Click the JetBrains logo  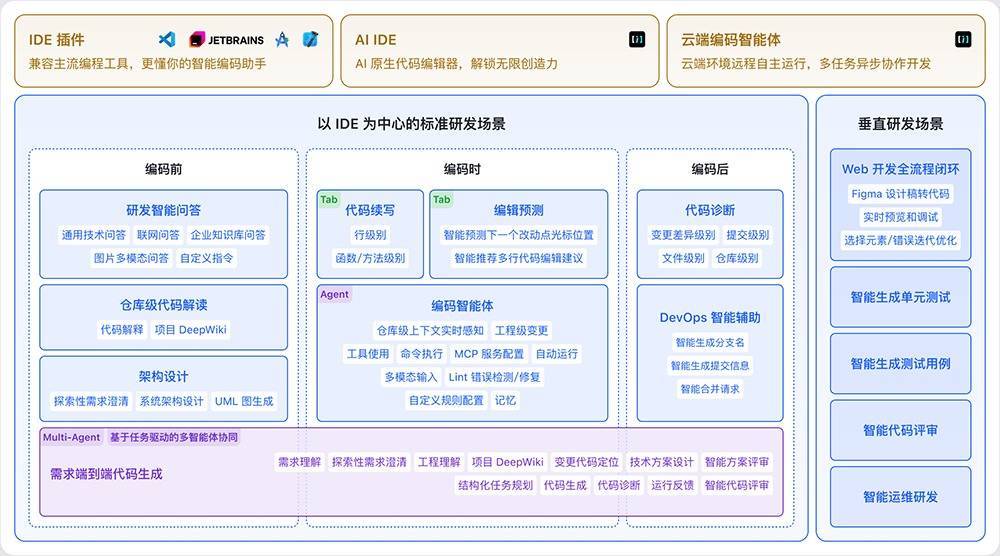click(x=227, y=40)
